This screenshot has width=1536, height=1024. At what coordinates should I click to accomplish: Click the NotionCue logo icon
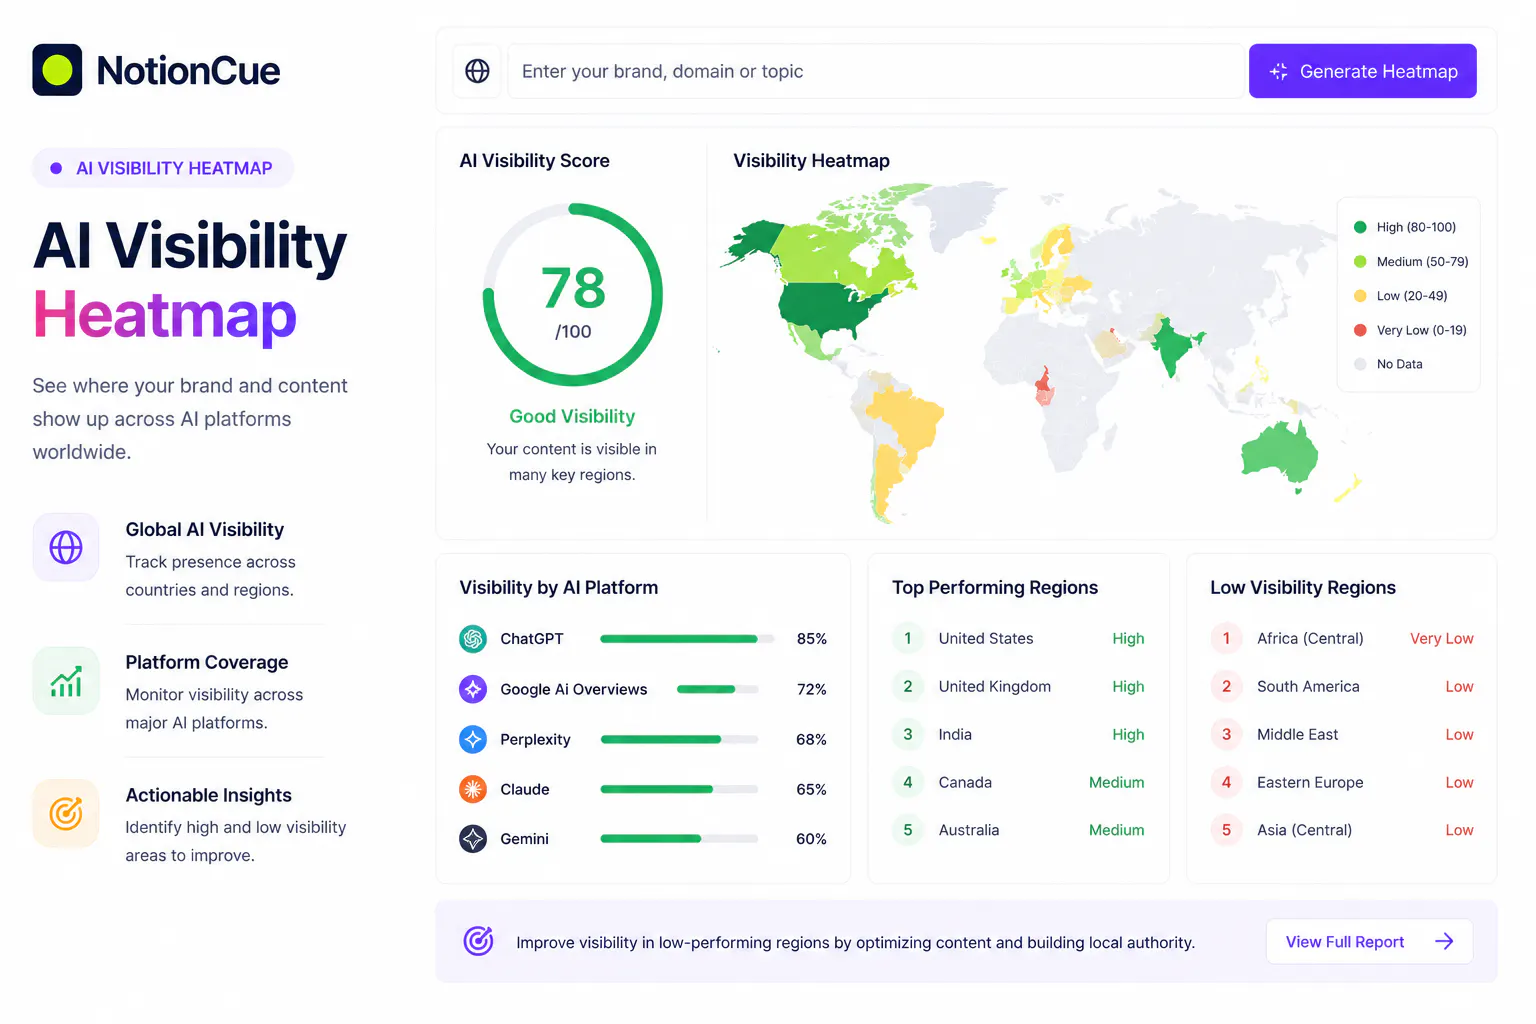coord(57,70)
